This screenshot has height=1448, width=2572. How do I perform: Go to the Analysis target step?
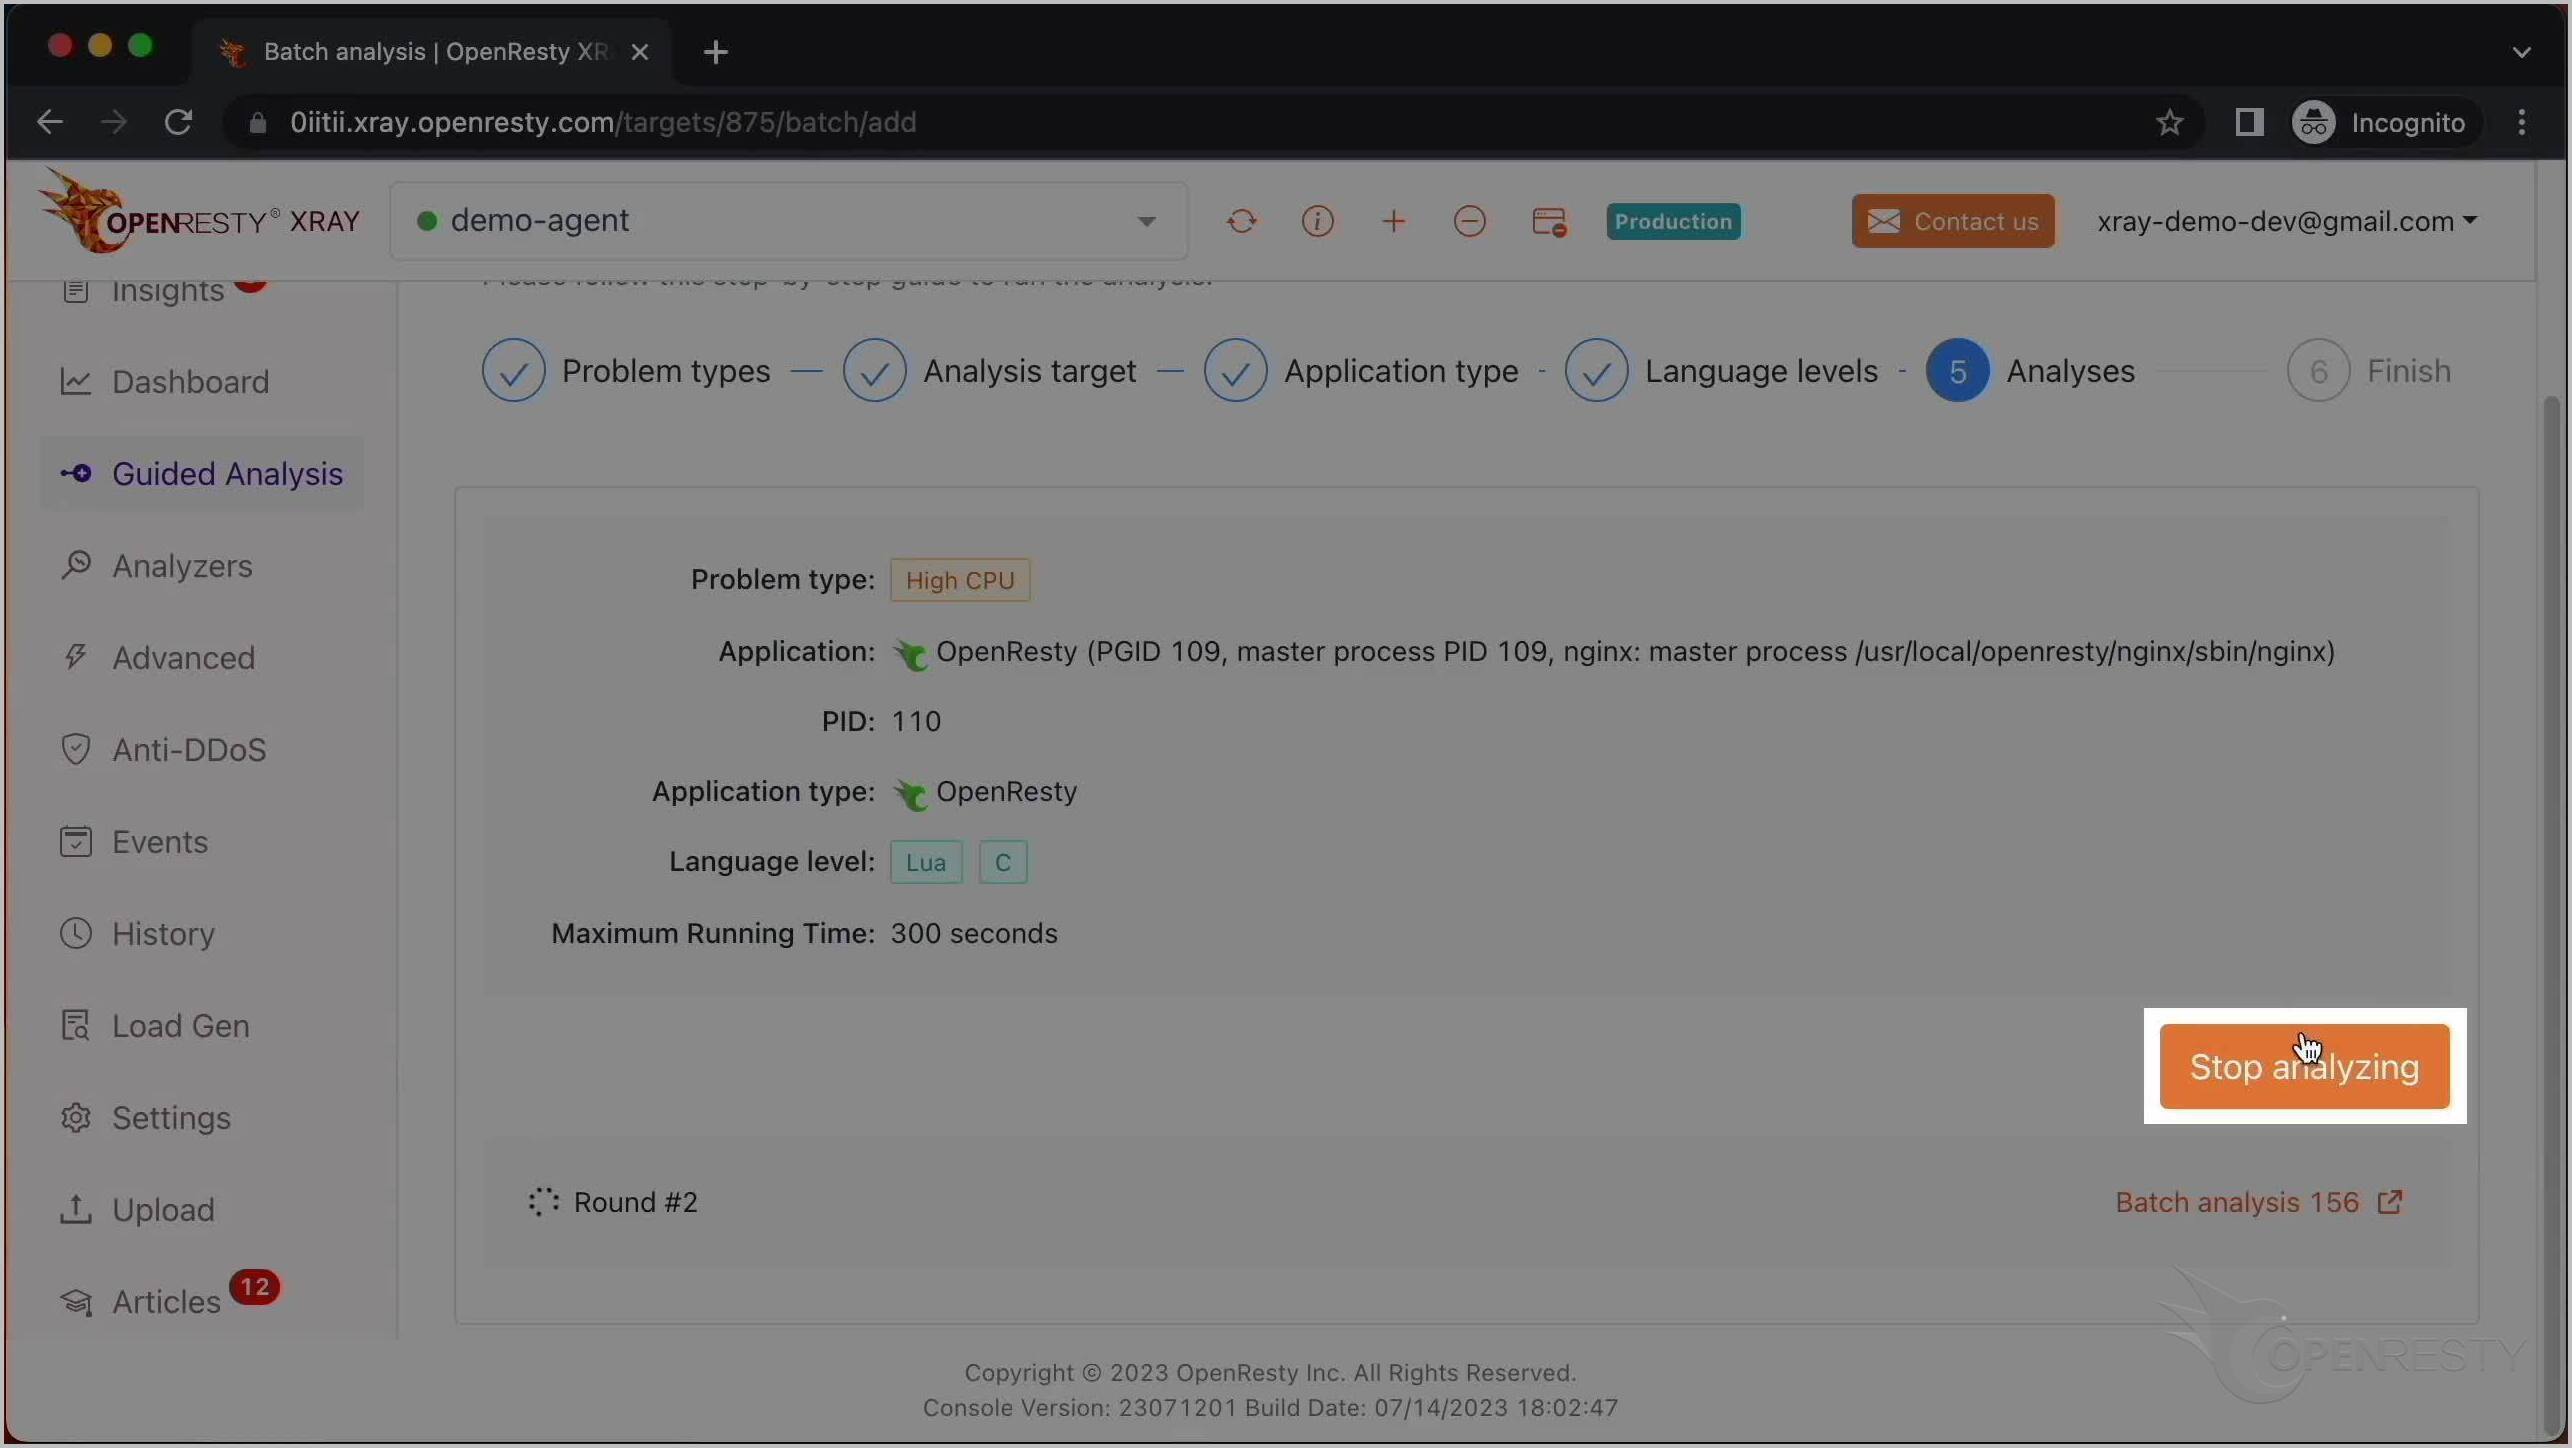coord(989,371)
